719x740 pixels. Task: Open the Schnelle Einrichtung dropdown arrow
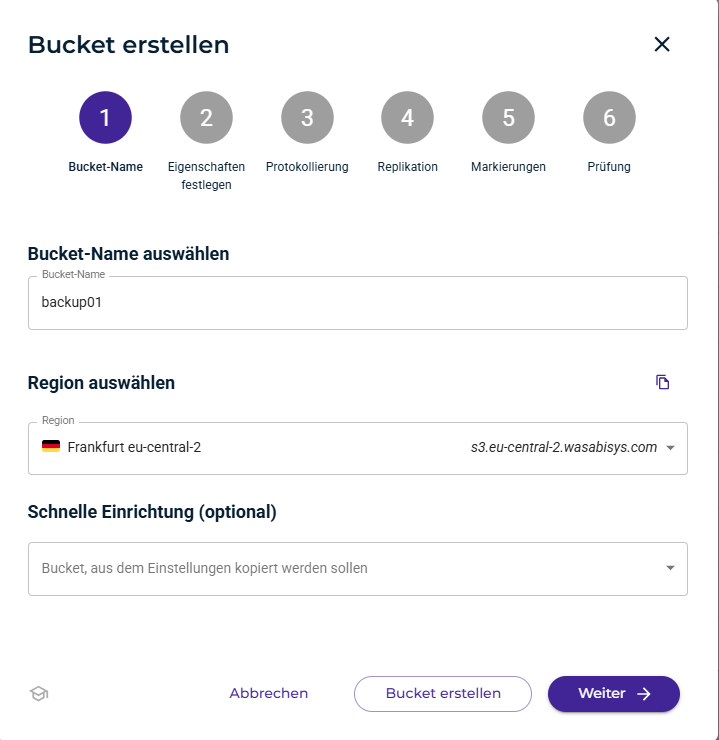670,568
